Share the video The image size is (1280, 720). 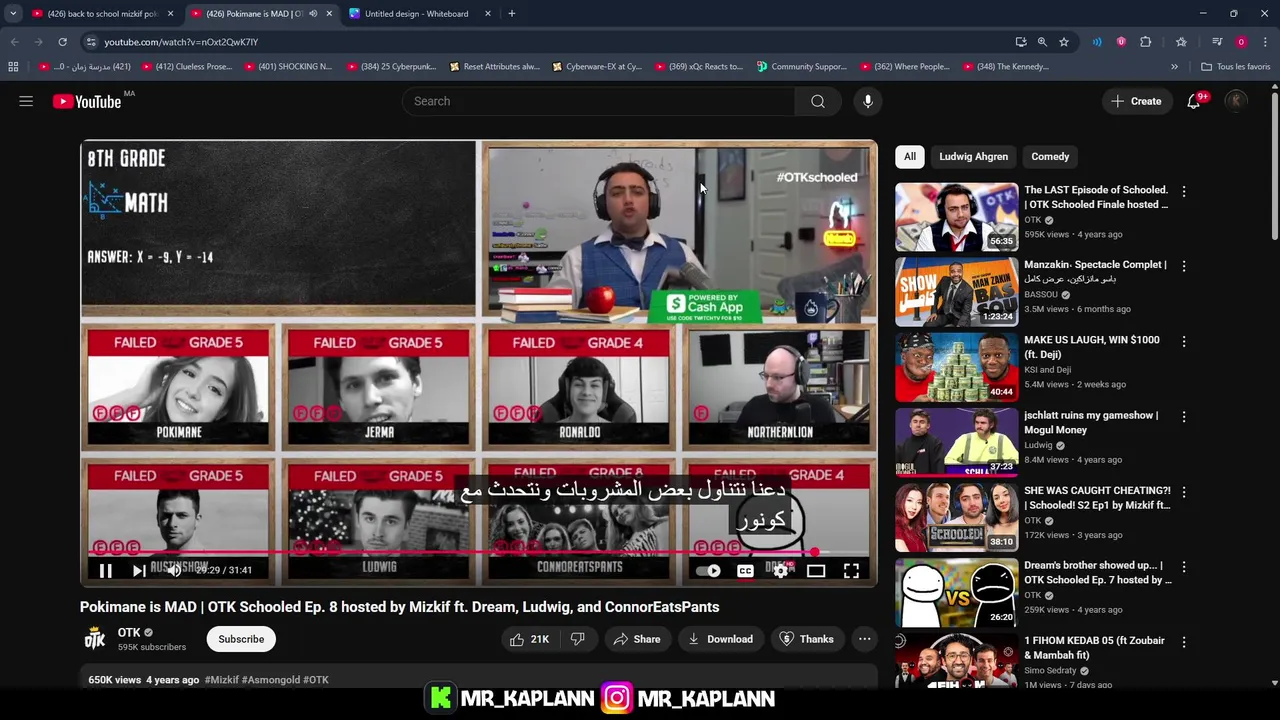click(x=637, y=639)
